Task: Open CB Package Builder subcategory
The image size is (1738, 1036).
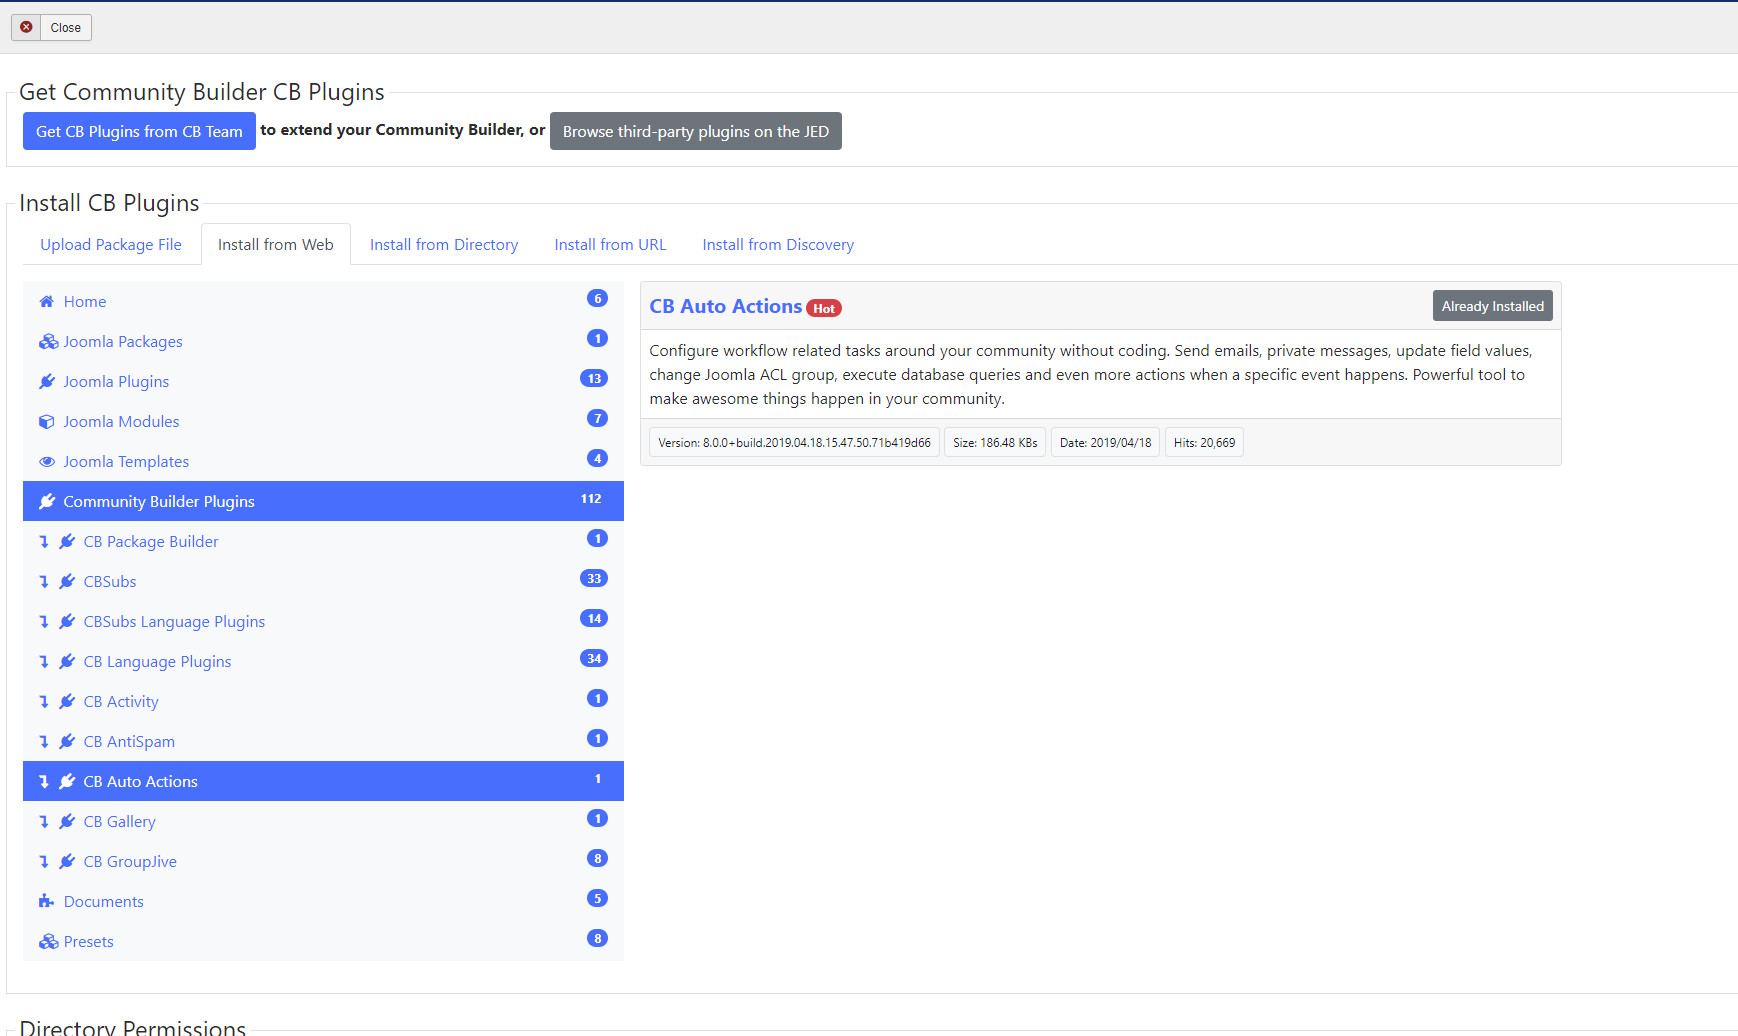Action: 323,541
